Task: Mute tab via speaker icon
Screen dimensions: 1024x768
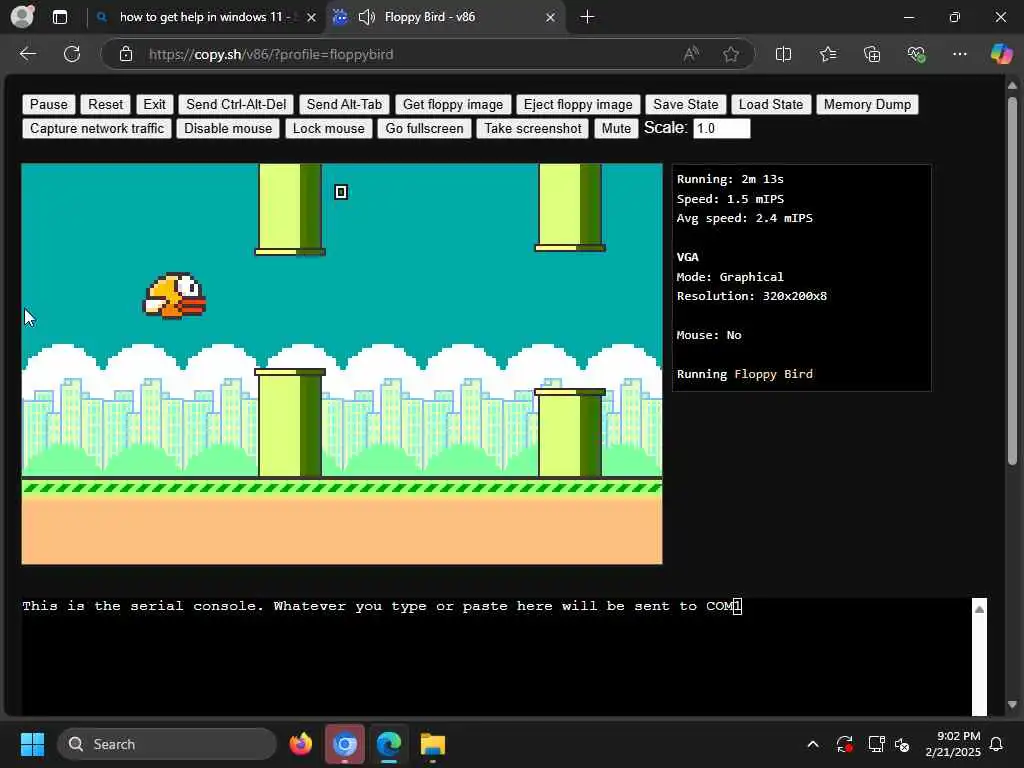Action: tap(367, 17)
